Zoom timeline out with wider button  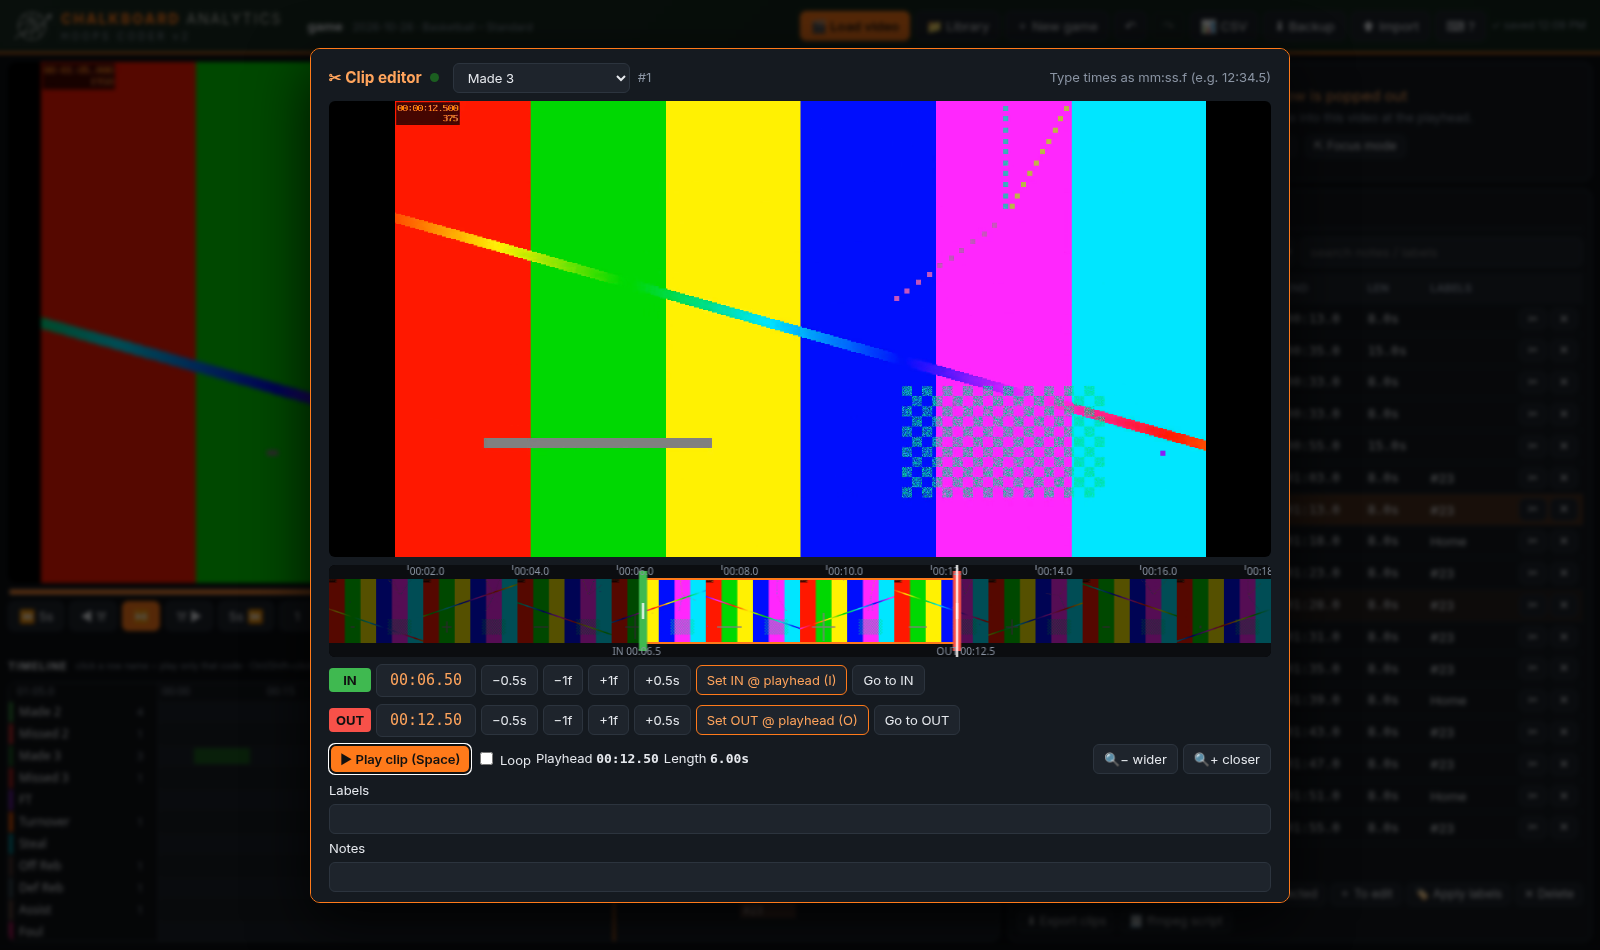point(1135,759)
